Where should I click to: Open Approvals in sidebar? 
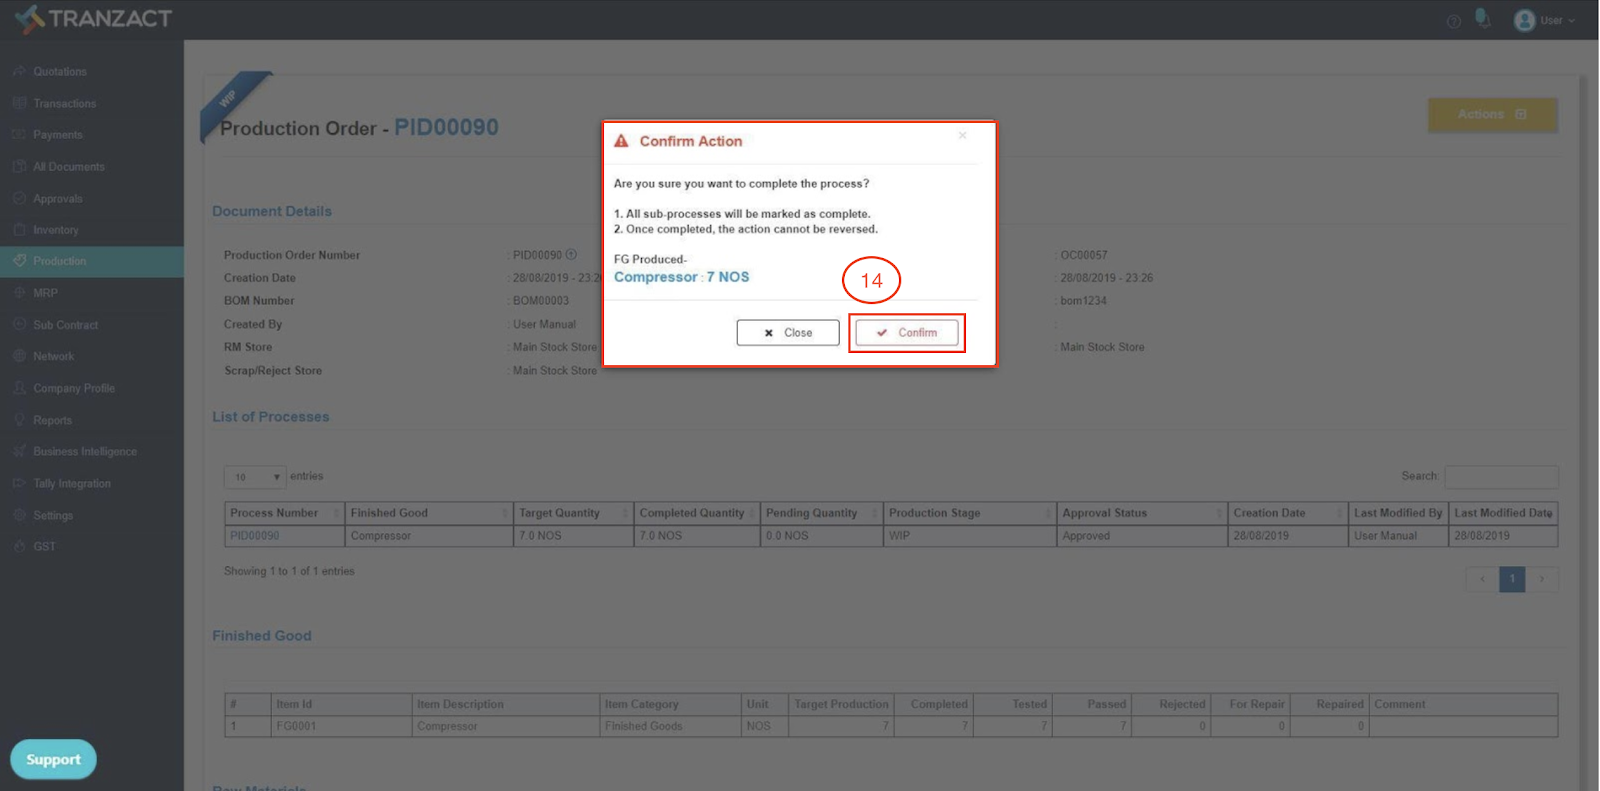coord(58,199)
